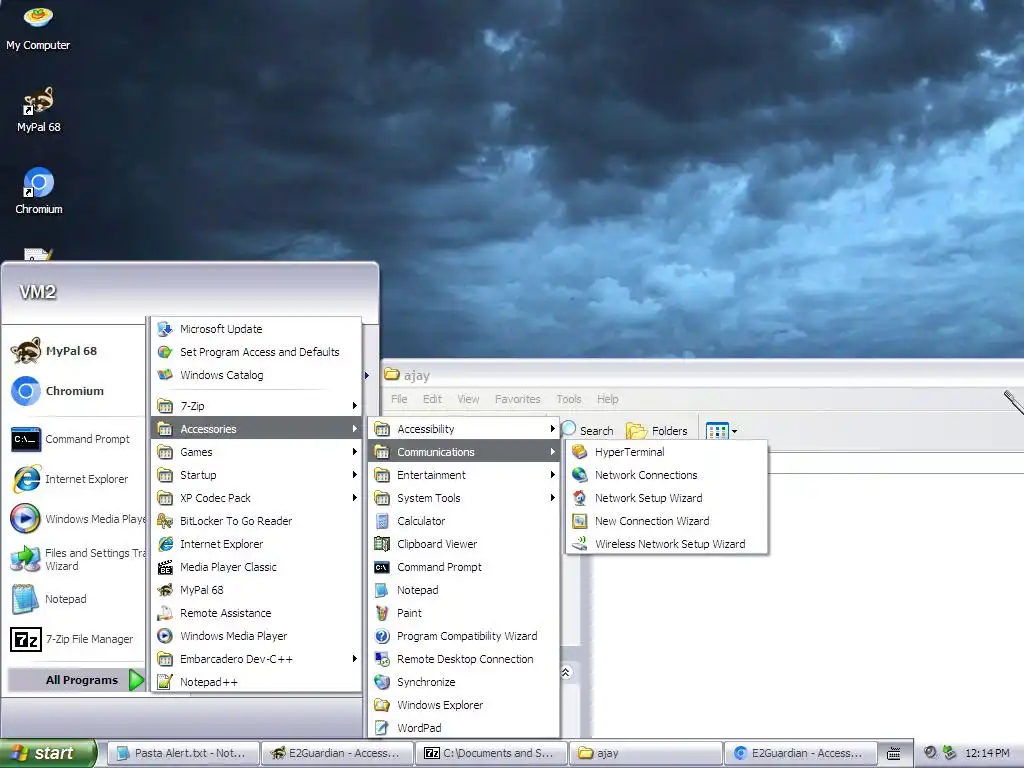Start the New Connection Wizard
Image resolution: width=1024 pixels, height=768 pixels.
(666, 520)
